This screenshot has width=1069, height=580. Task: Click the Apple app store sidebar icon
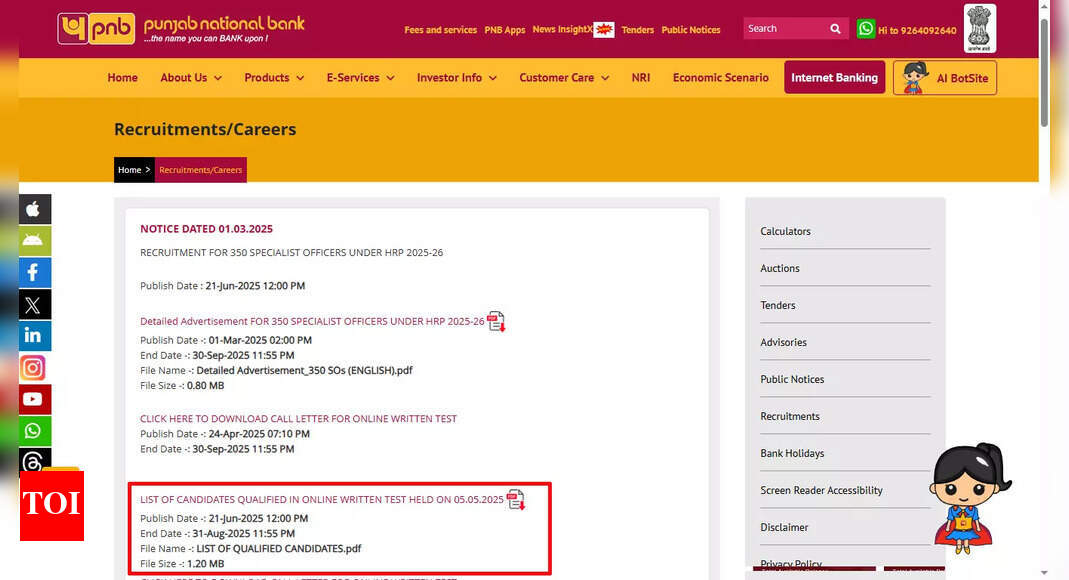click(x=33, y=209)
